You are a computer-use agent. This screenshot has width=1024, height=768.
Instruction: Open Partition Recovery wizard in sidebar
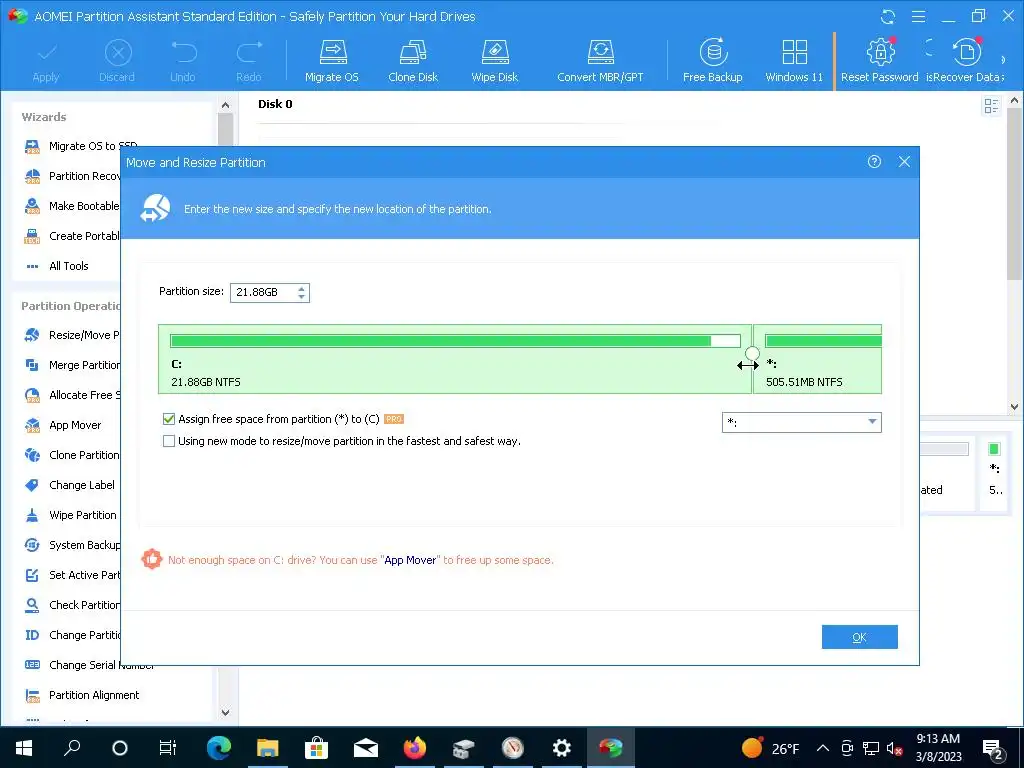click(73, 176)
